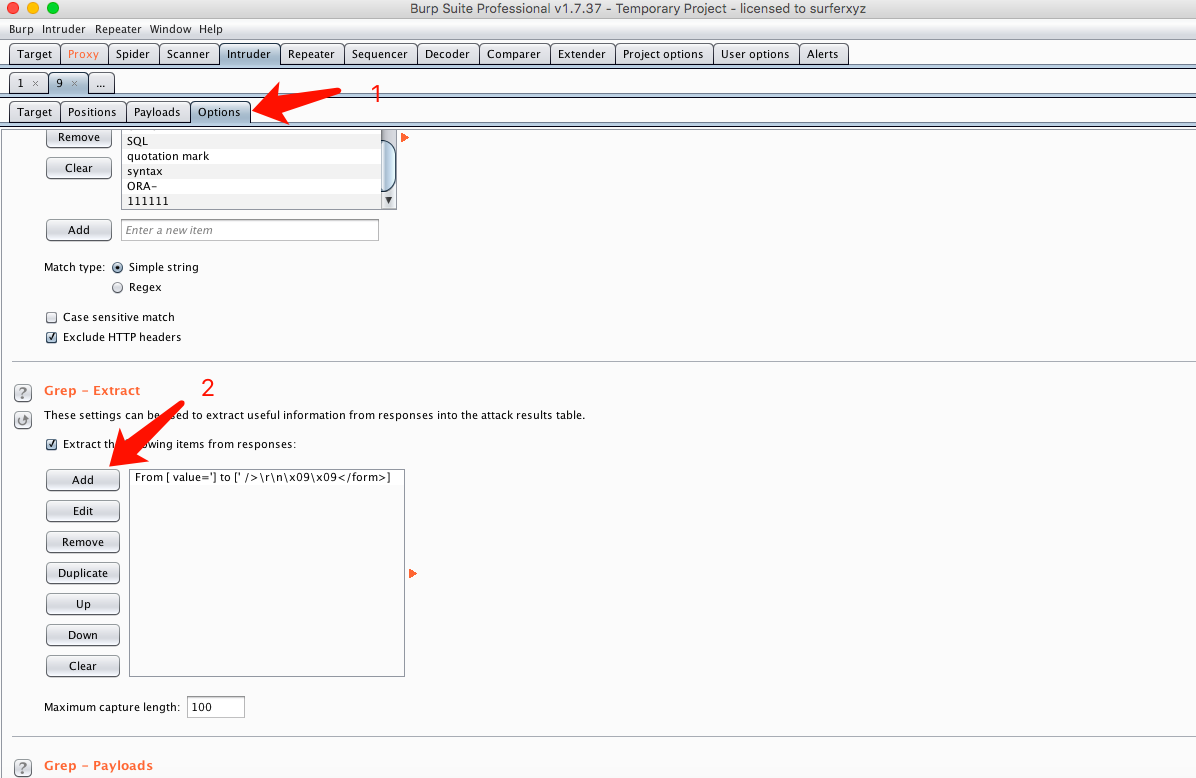This screenshot has height=778, width=1196.
Task: Open the Window menu
Action: 170,29
